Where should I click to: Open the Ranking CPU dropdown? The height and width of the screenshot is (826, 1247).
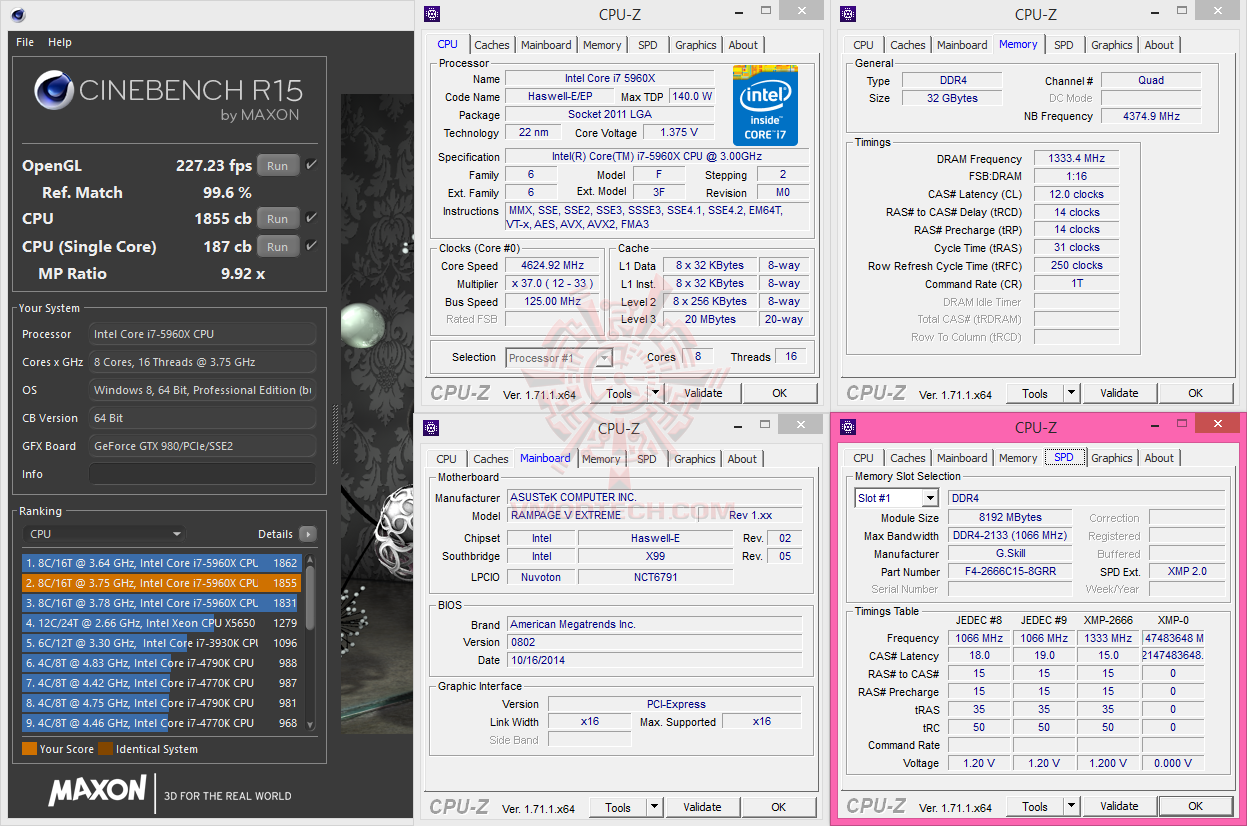pos(104,534)
